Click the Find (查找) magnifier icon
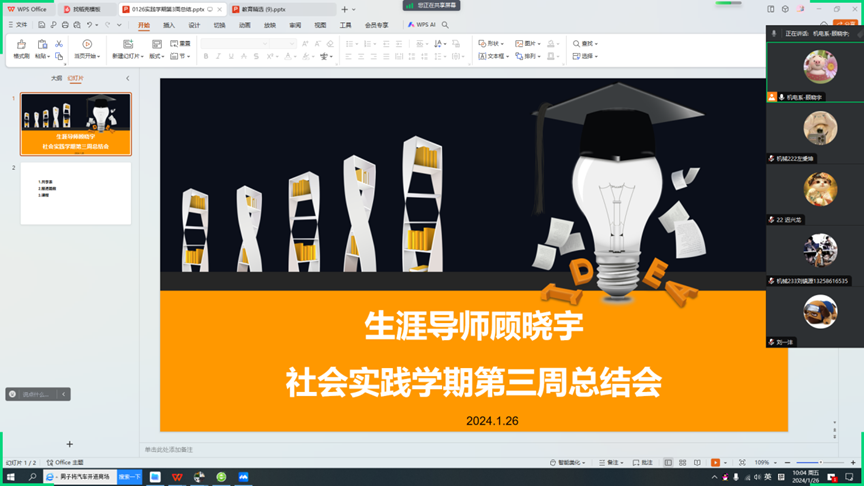Screen dimensions: 864x486 click(x=577, y=44)
